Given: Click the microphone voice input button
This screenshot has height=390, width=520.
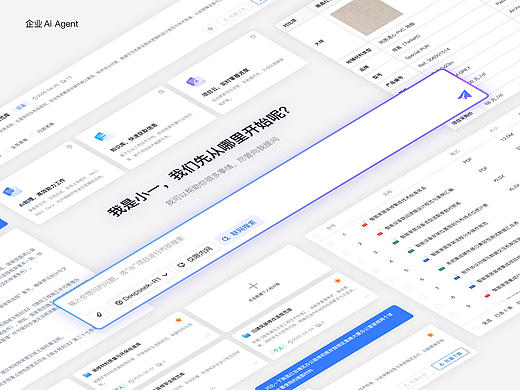Looking at the screenshot, I should pos(99,314).
